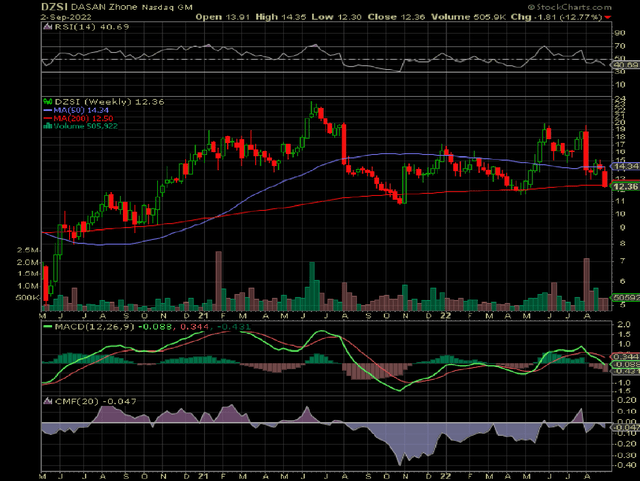The image size is (640, 481).
Task: Click the CMF(20) -0.047 panel label
Action: [95, 401]
